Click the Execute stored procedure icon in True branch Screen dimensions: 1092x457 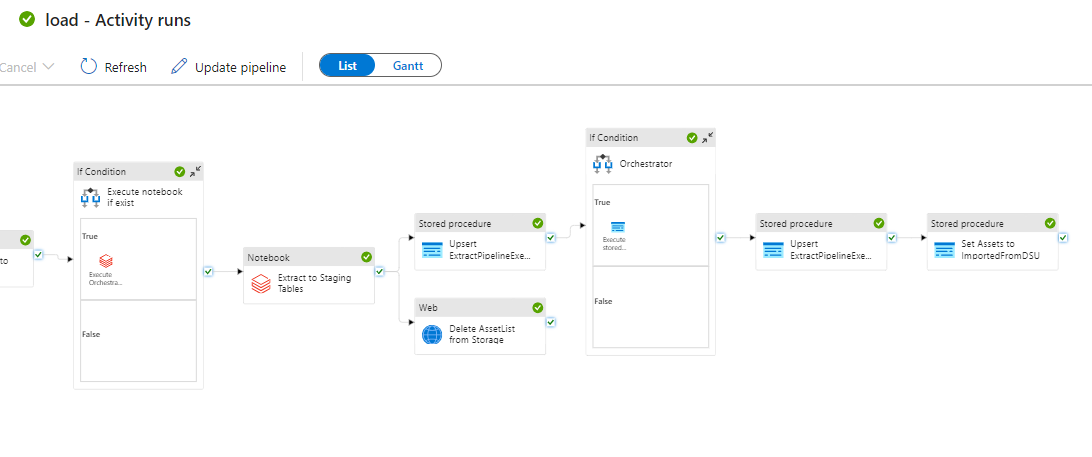click(x=618, y=227)
